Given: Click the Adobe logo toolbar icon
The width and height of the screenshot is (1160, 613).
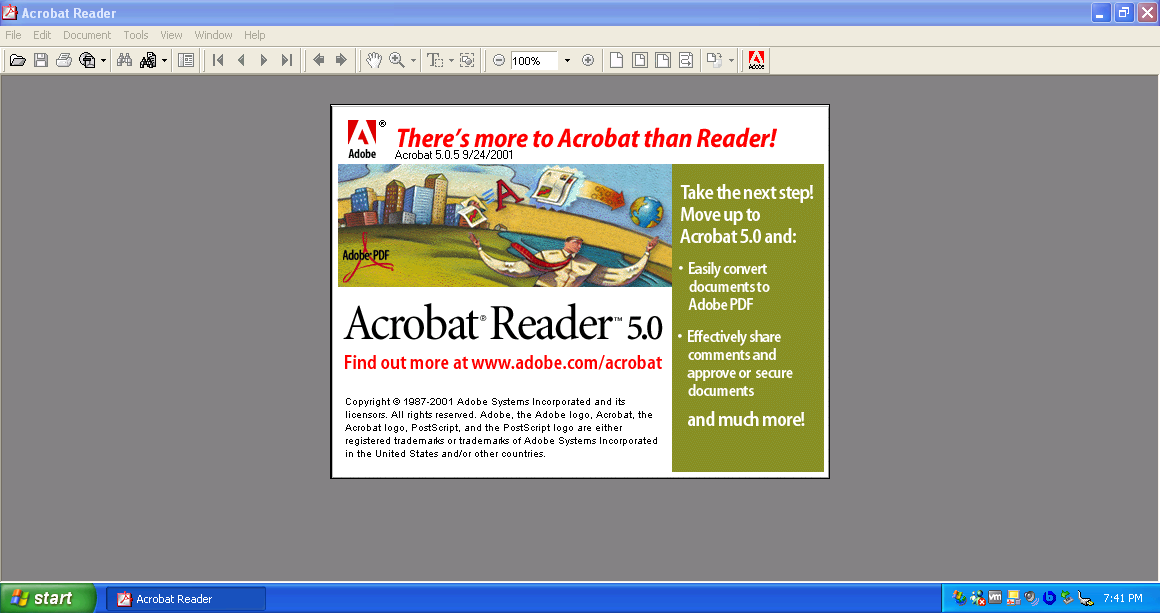Looking at the screenshot, I should pyautogui.click(x=757, y=60).
